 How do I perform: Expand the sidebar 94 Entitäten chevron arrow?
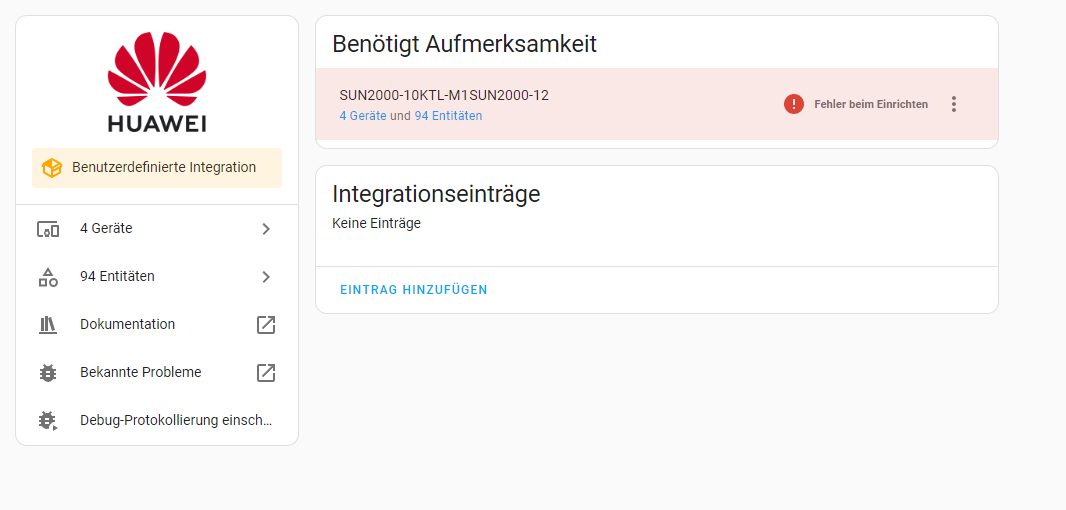(266, 277)
